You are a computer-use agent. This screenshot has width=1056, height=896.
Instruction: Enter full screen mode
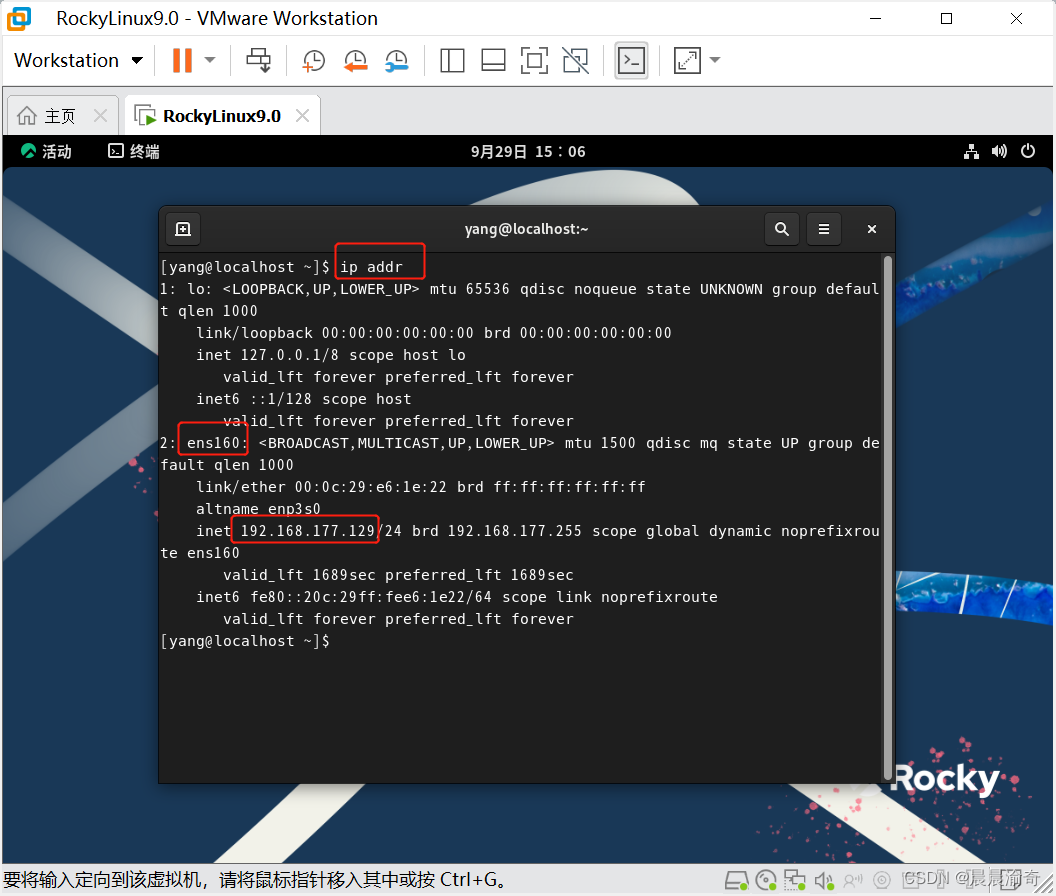[x=535, y=61]
